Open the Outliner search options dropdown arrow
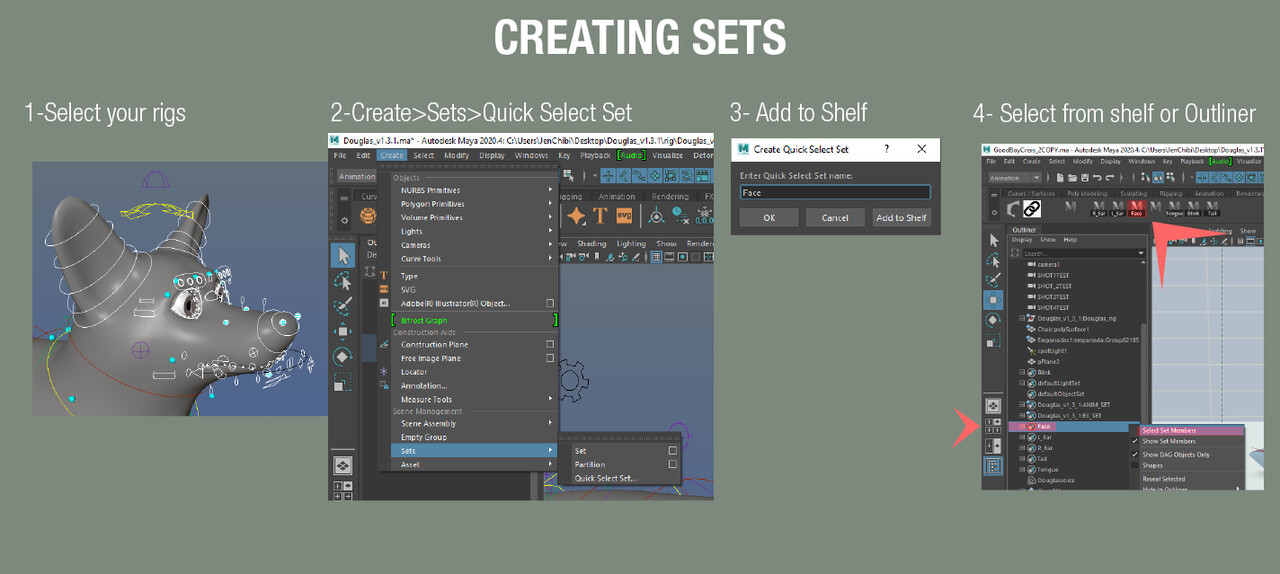1280x574 pixels. tap(1141, 253)
